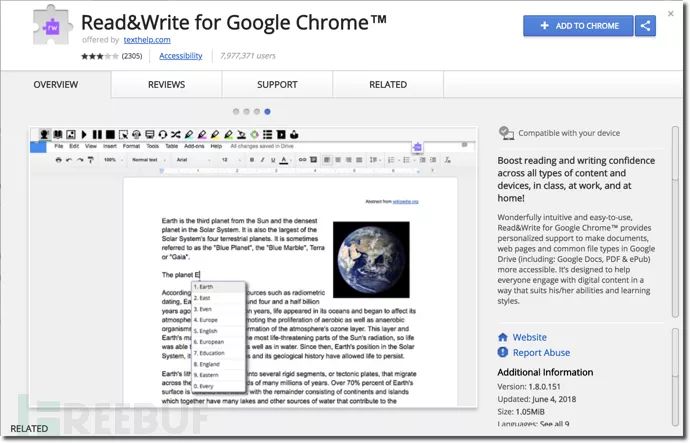Click the Read&Write prediction head icon

44,134
